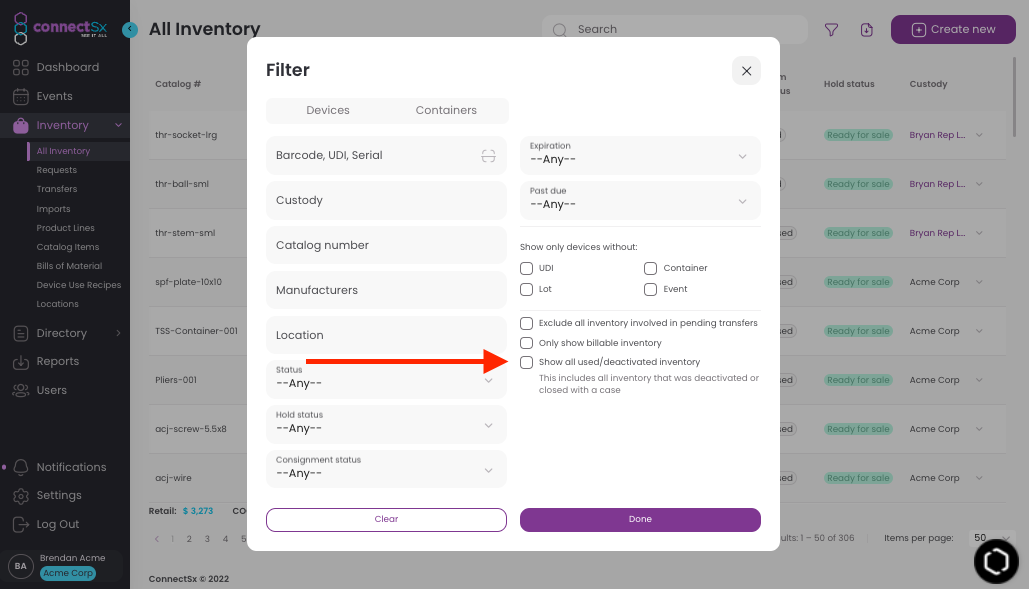Click the export/download icon near Create new
Screen dimensions: 1029x589
[x=866, y=29]
